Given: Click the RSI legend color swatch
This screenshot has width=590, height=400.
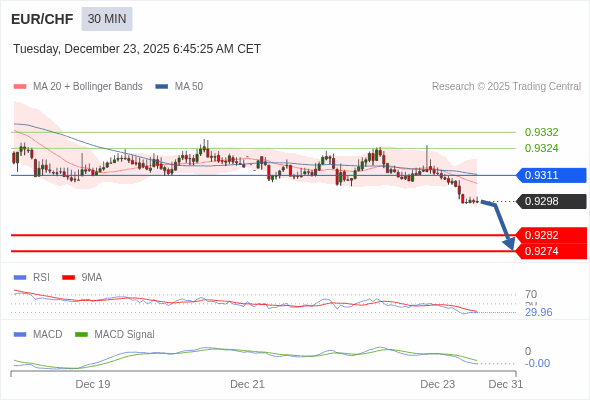Looking at the screenshot, I should [x=20, y=278].
